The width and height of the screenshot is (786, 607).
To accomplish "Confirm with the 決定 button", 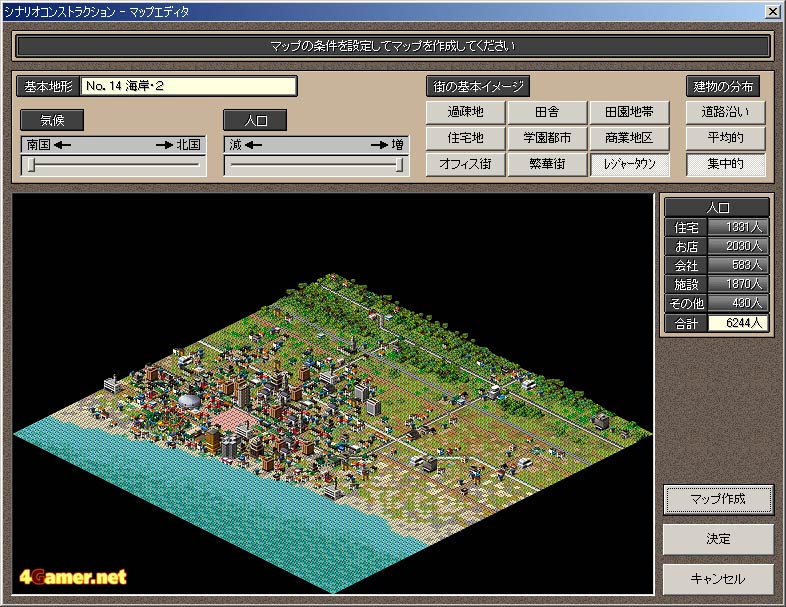I will pyautogui.click(x=718, y=539).
